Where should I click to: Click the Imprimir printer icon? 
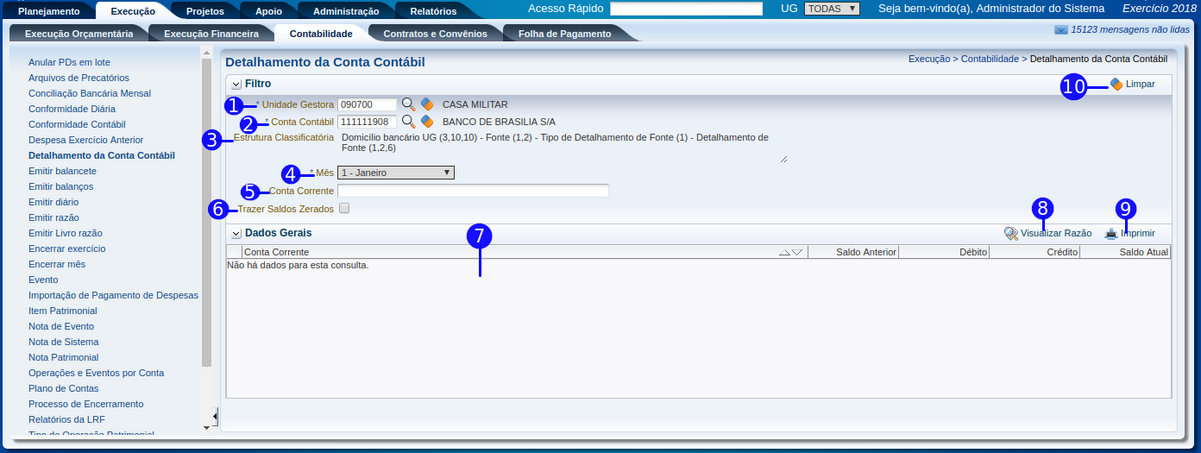[1111, 233]
